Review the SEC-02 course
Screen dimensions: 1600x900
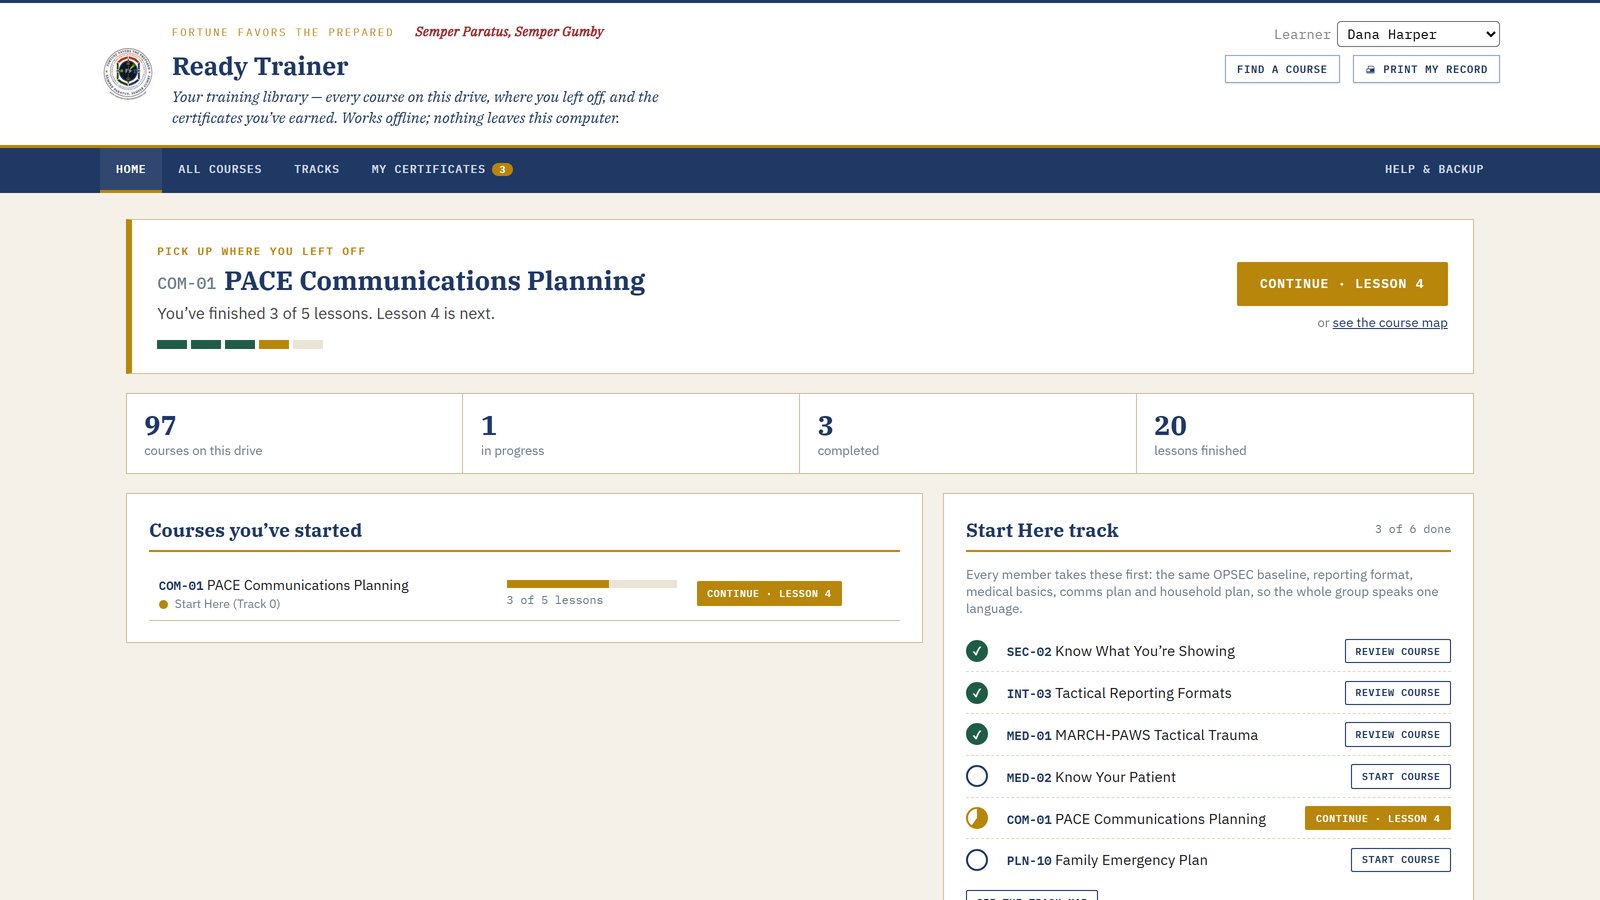tap(1397, 651)
